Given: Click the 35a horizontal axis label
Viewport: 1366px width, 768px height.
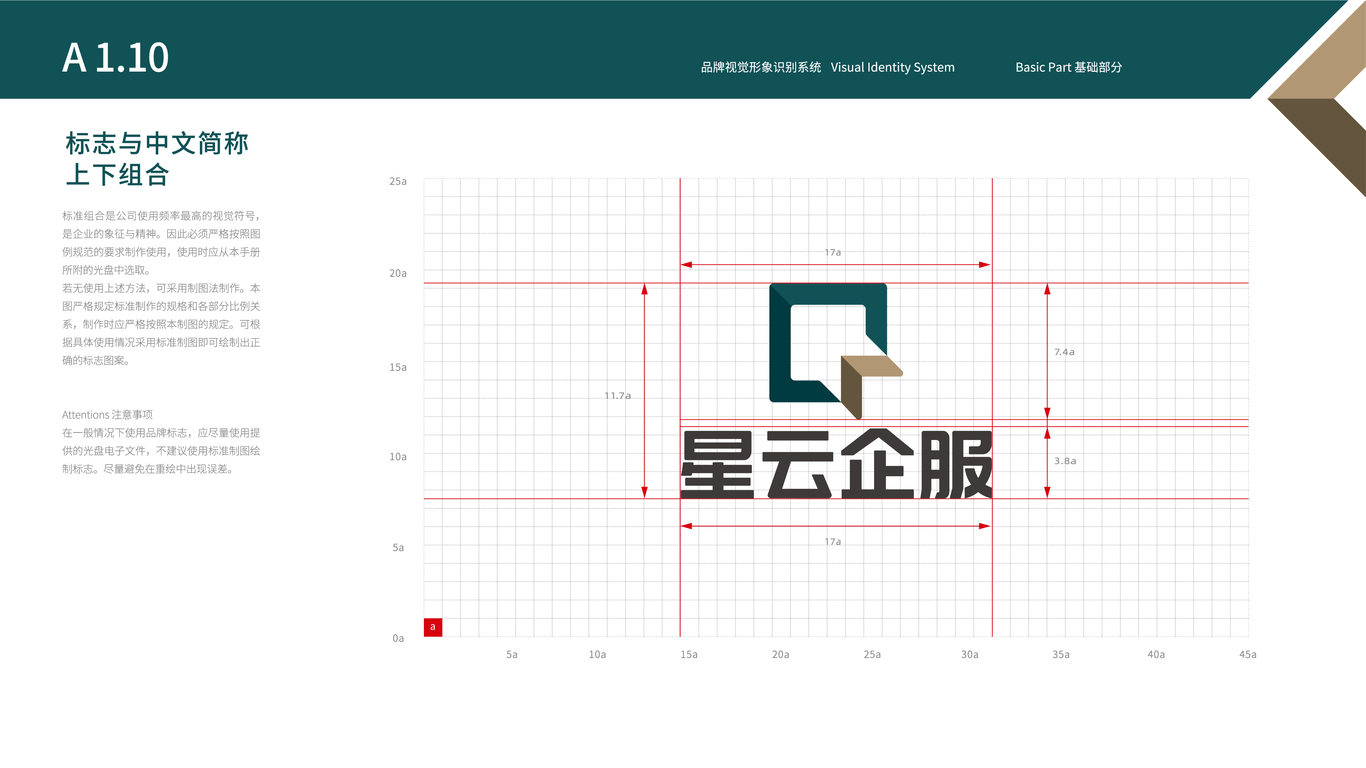Looking at the screenshot, I should (1061, 654).
